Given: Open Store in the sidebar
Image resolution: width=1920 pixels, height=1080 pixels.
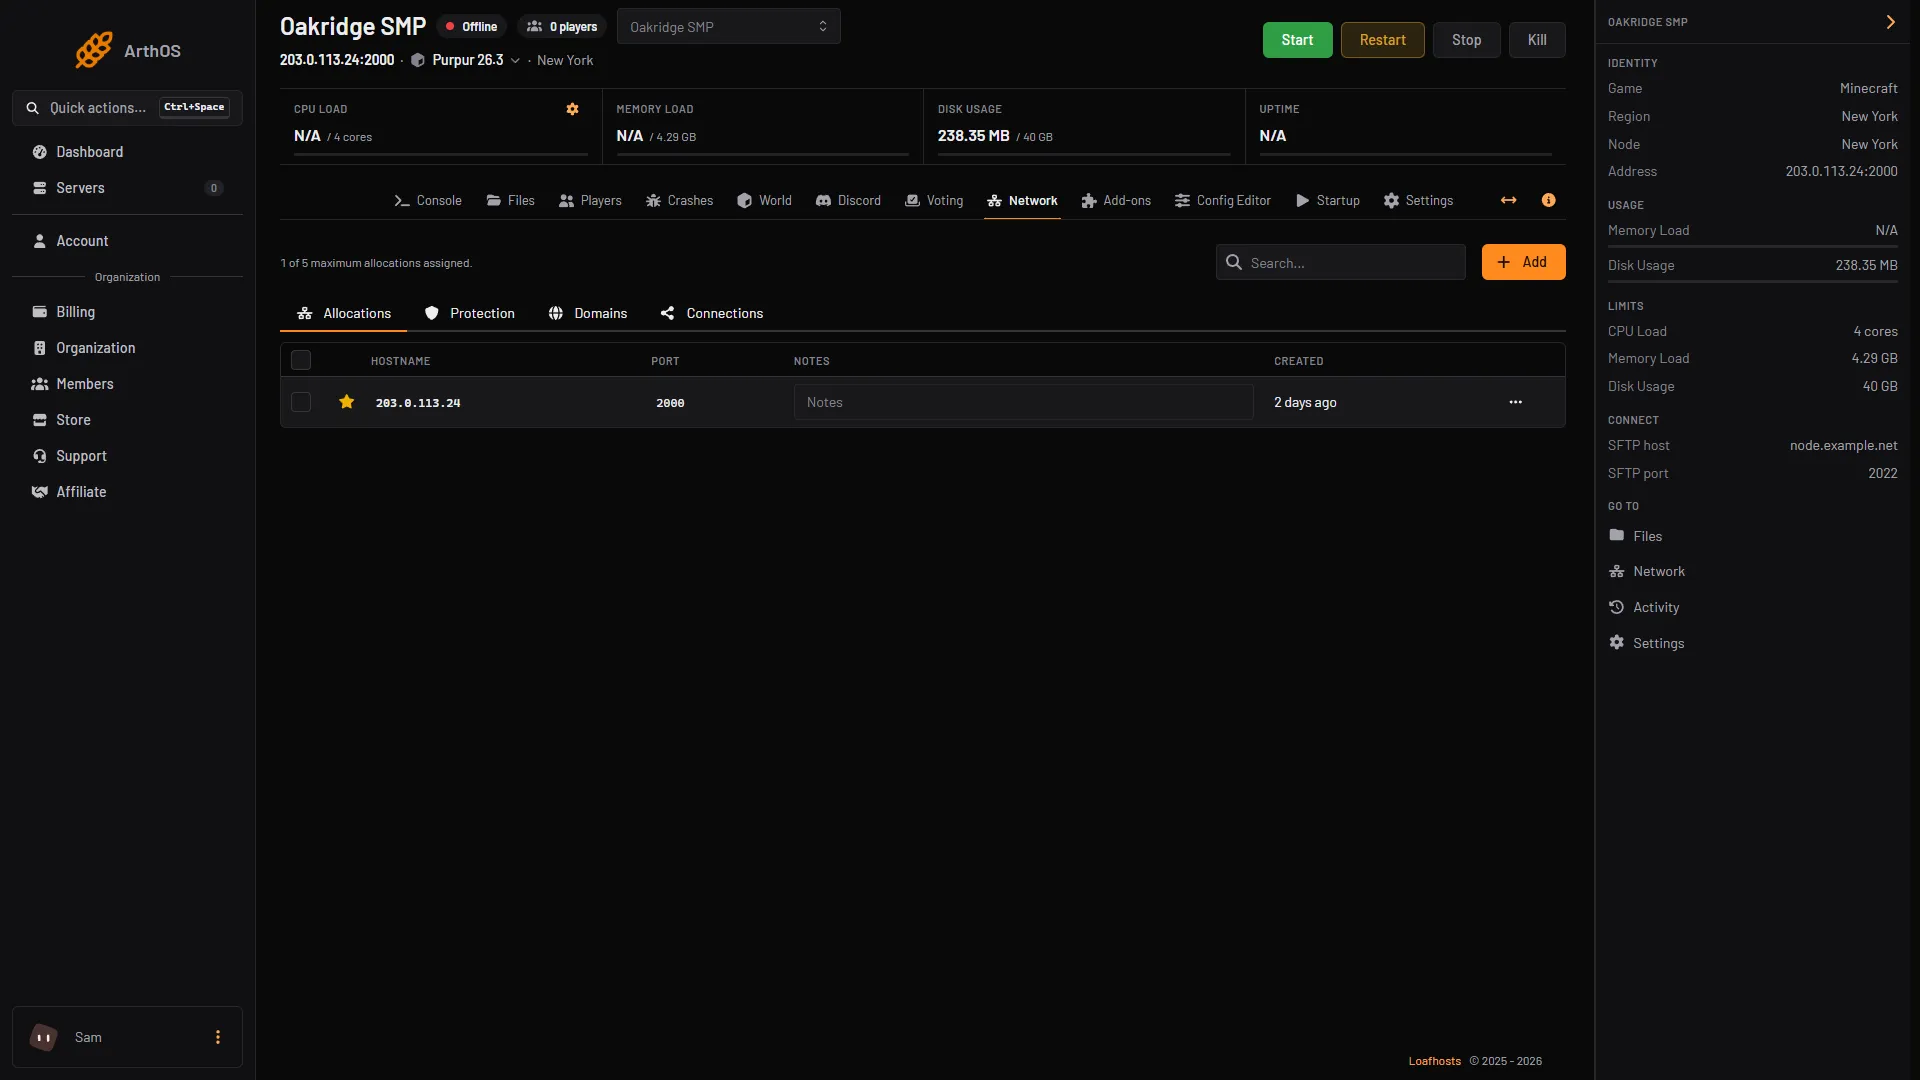Looking at the screenshot, I should 127,420.
